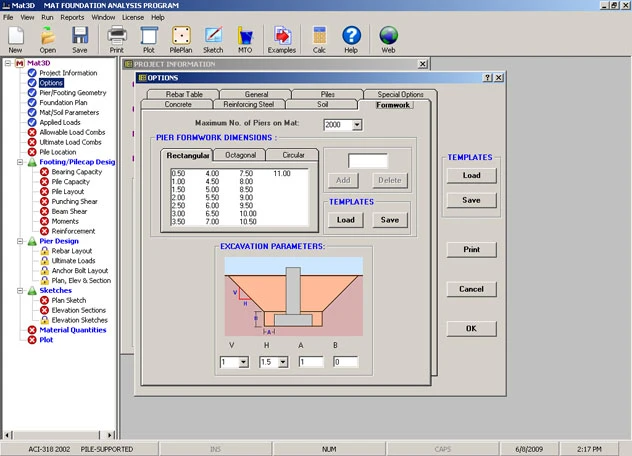Select Pier/Footing Geometry tree node
This screenshot has height=456, width=632.
73,93
